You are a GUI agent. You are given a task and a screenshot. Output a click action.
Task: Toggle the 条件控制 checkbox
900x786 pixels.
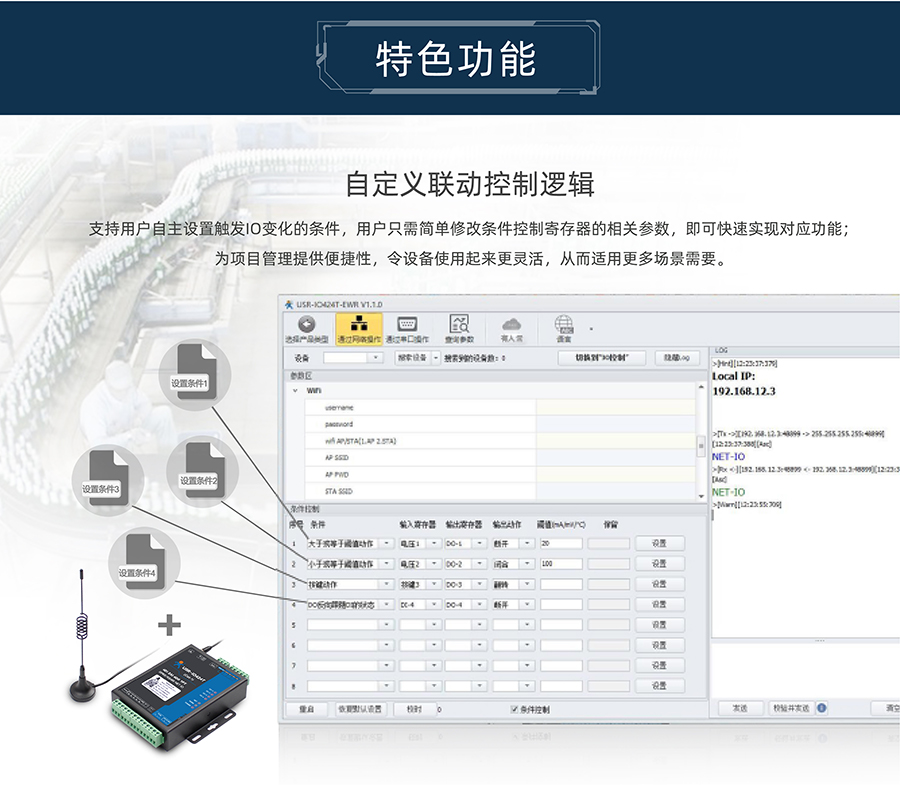click(x=515, y=709)
